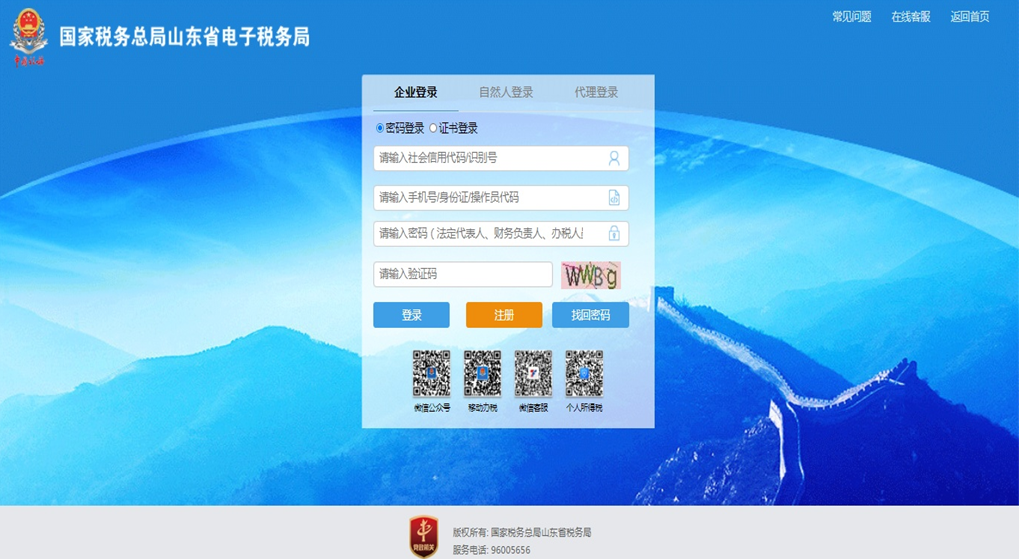The image size is (1019, 559).
Task: Go to 返回首页 link
Action: 970,17
